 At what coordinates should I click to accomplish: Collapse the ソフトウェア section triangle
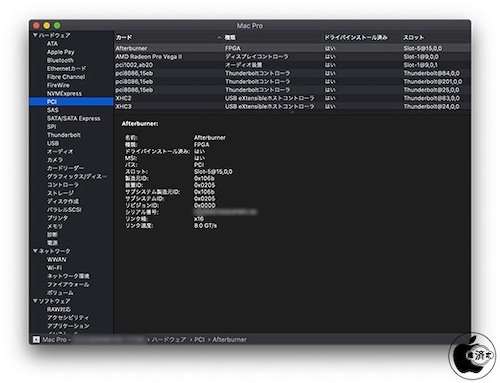(x=35, y=301)
